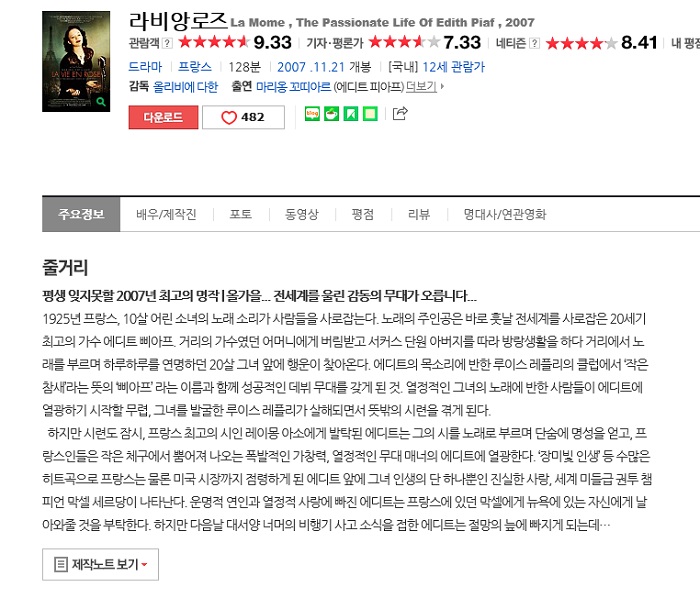Image resolution: width=700 pixels, height=598 pixels.
Task: Expand the 제작노트 보기 section
Action: point(100,565)
